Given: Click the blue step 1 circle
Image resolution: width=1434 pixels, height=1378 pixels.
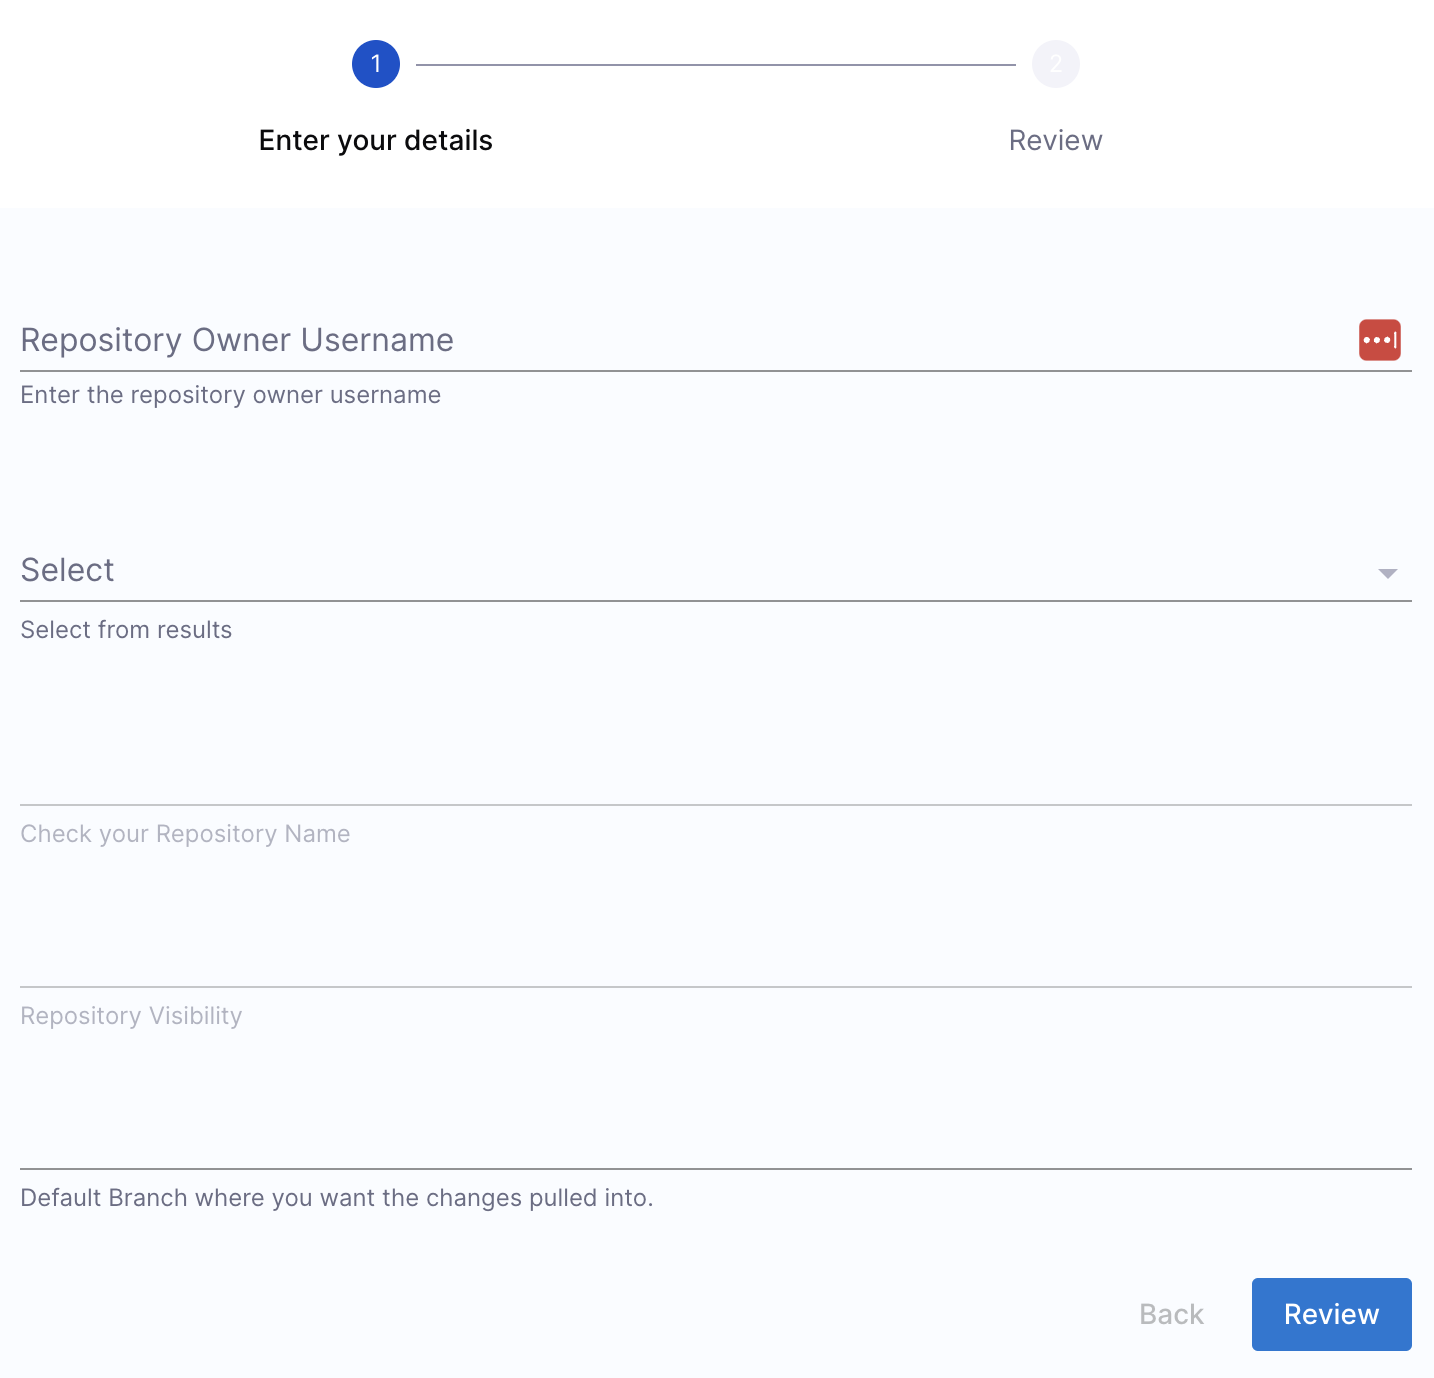Looking at the screenshot, I should coord(376,64).
